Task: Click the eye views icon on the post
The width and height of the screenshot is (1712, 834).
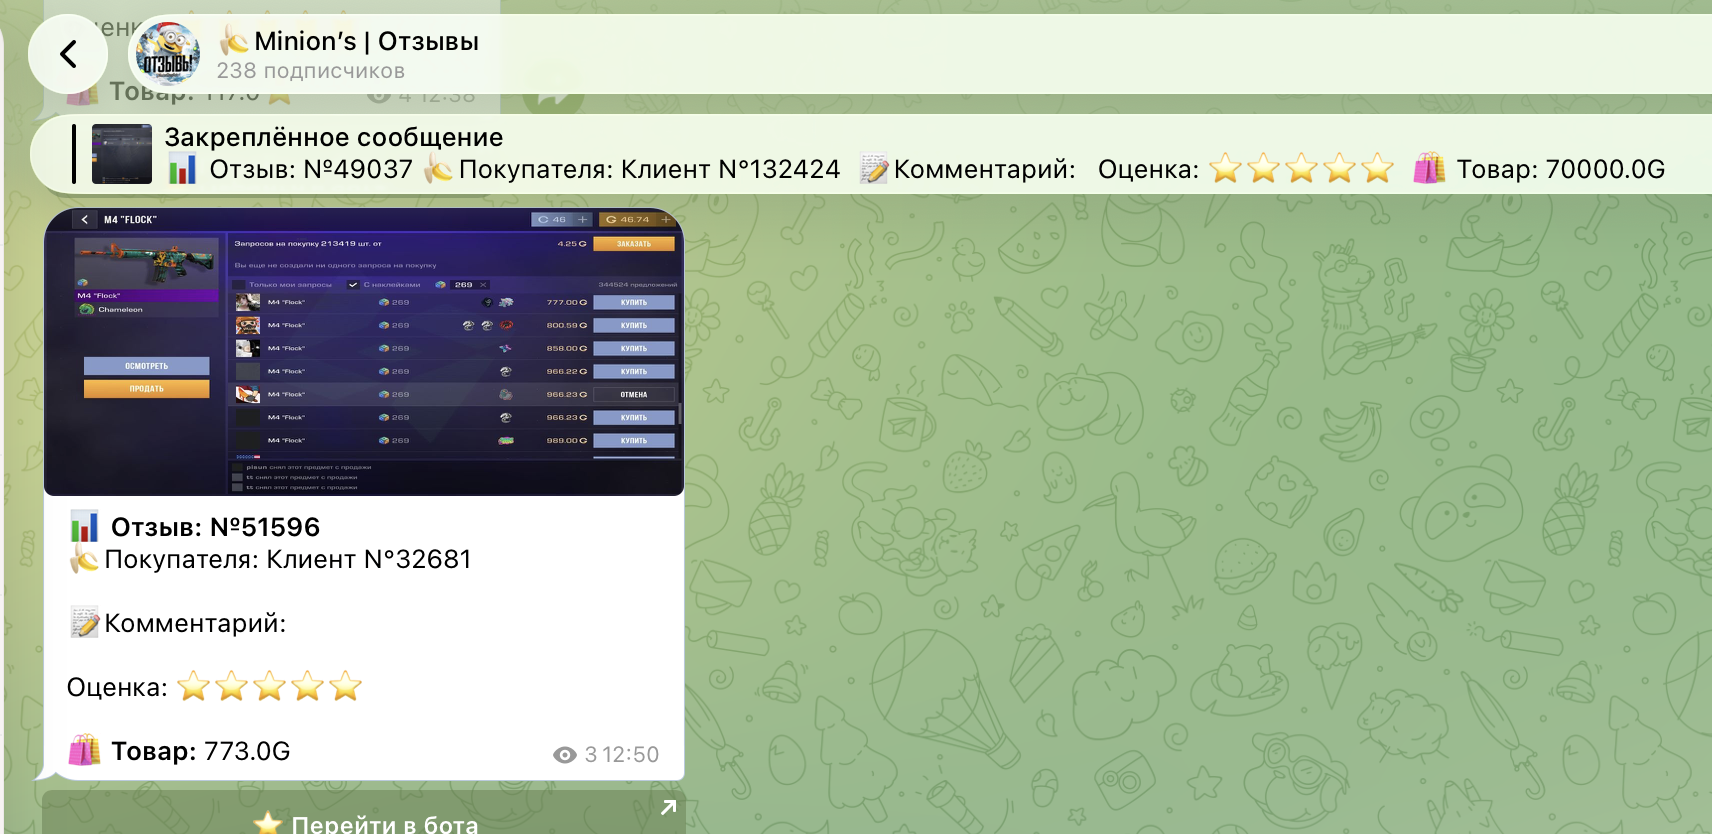Action: click(x=565, y=755)
